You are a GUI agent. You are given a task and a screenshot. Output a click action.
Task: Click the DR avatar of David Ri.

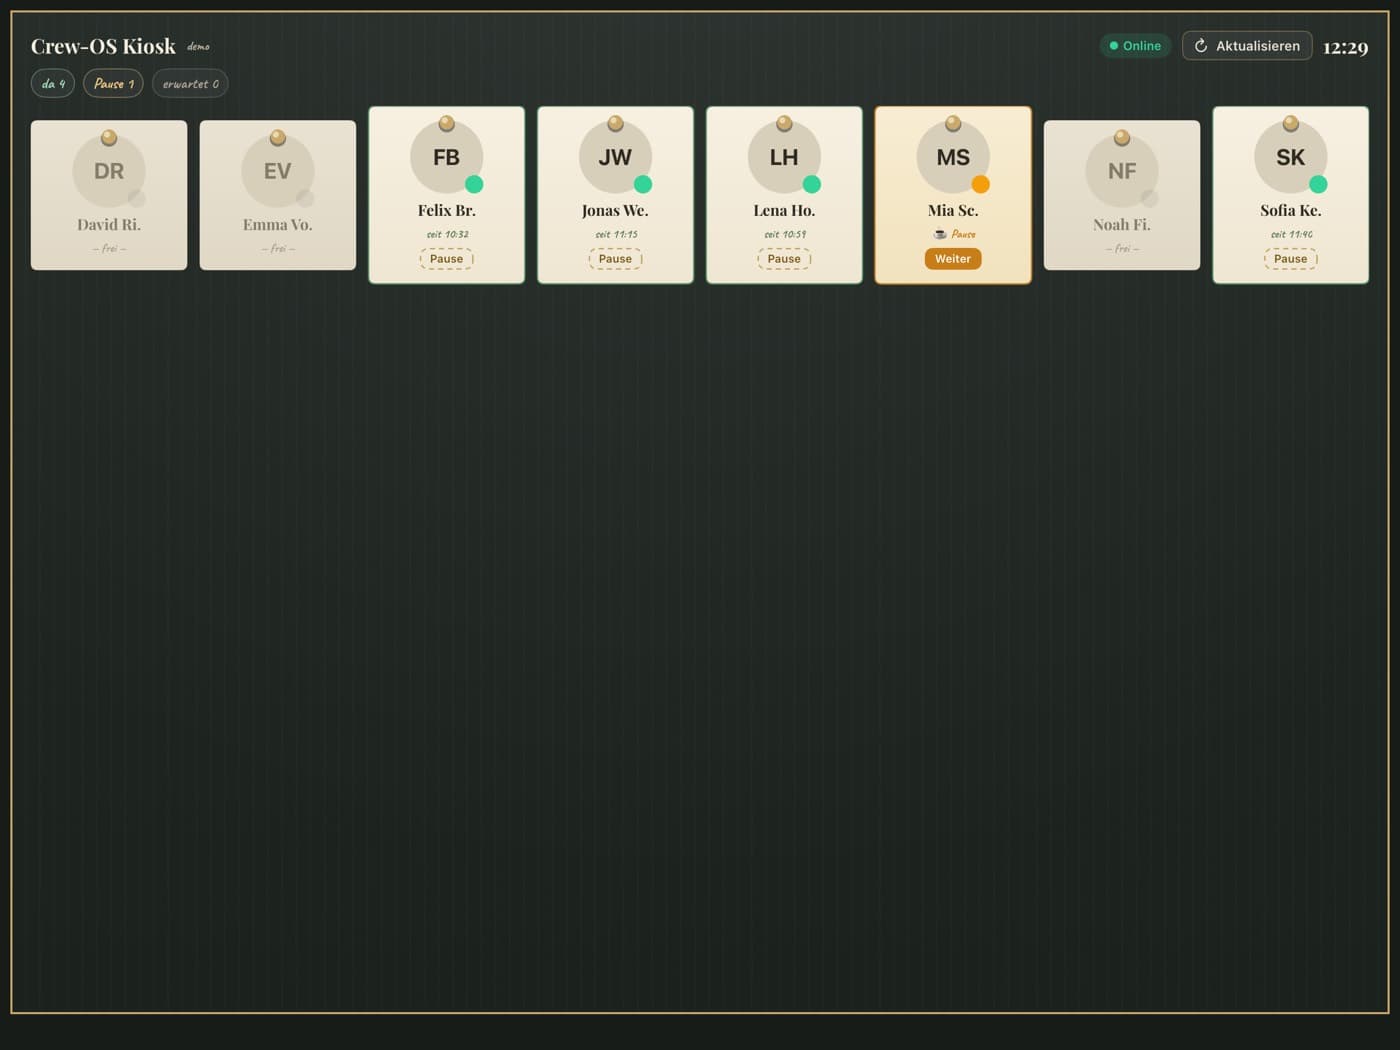[109, 171]
